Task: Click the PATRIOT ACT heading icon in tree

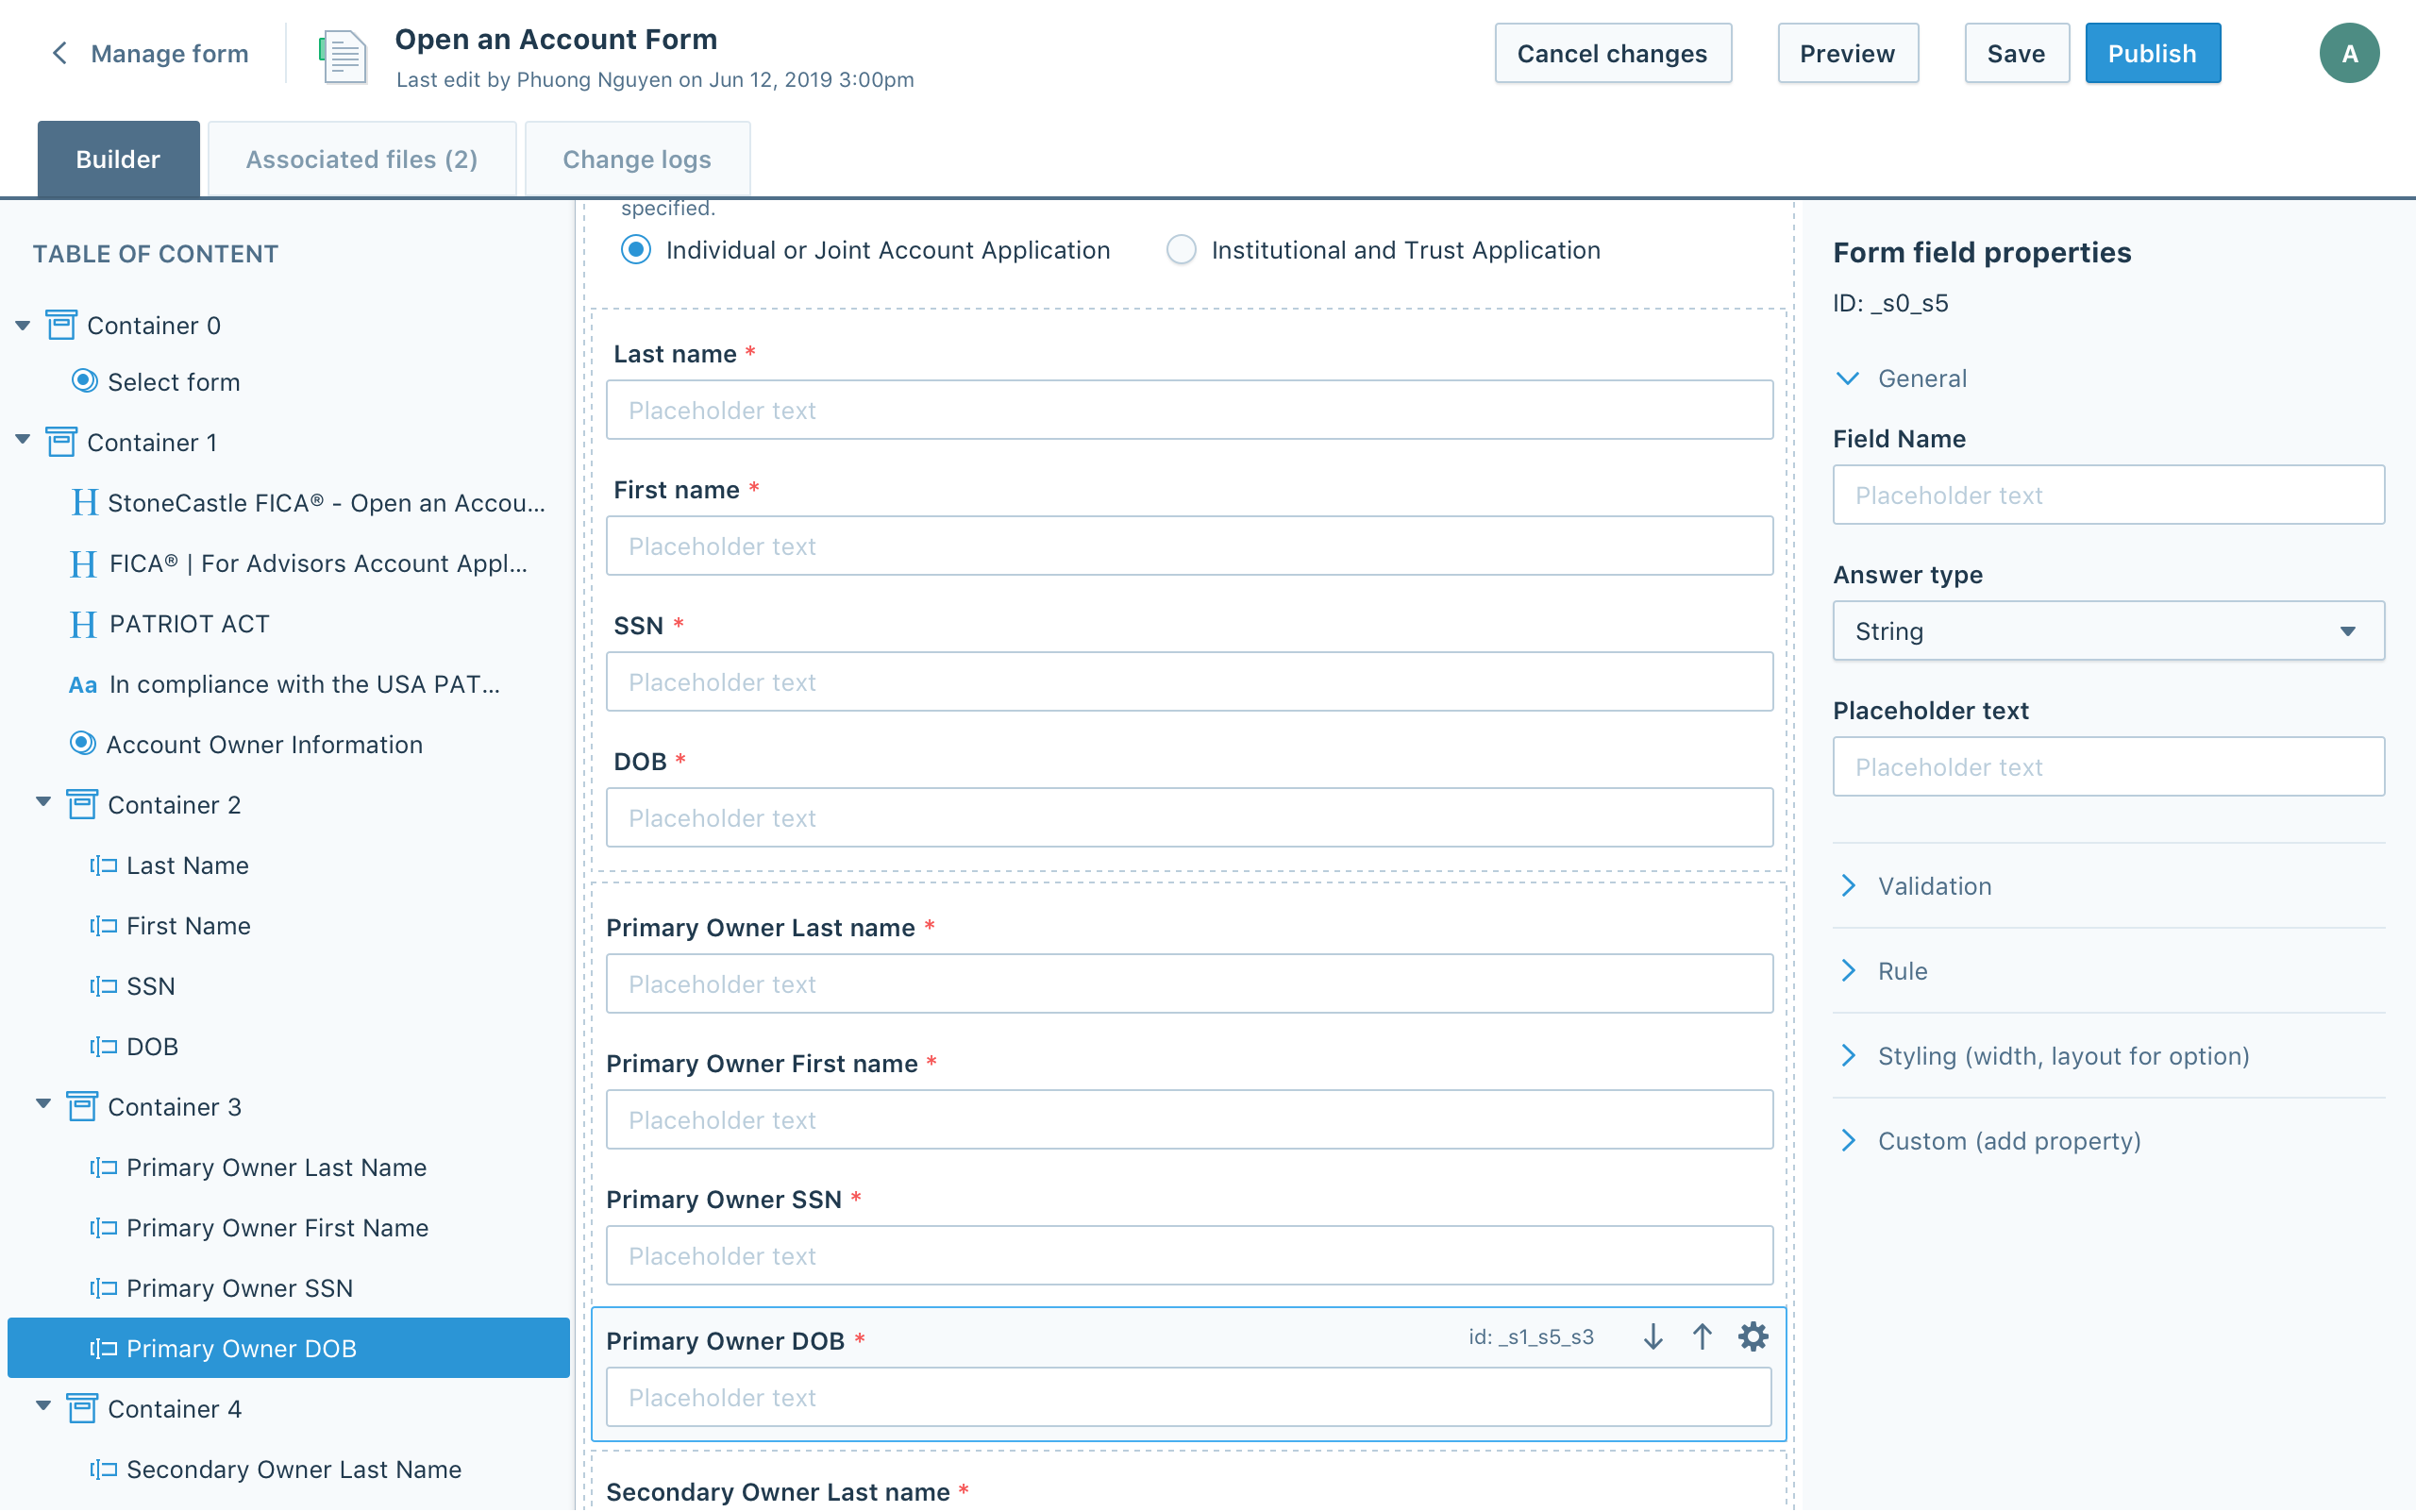Action: [x=83, y=624]
